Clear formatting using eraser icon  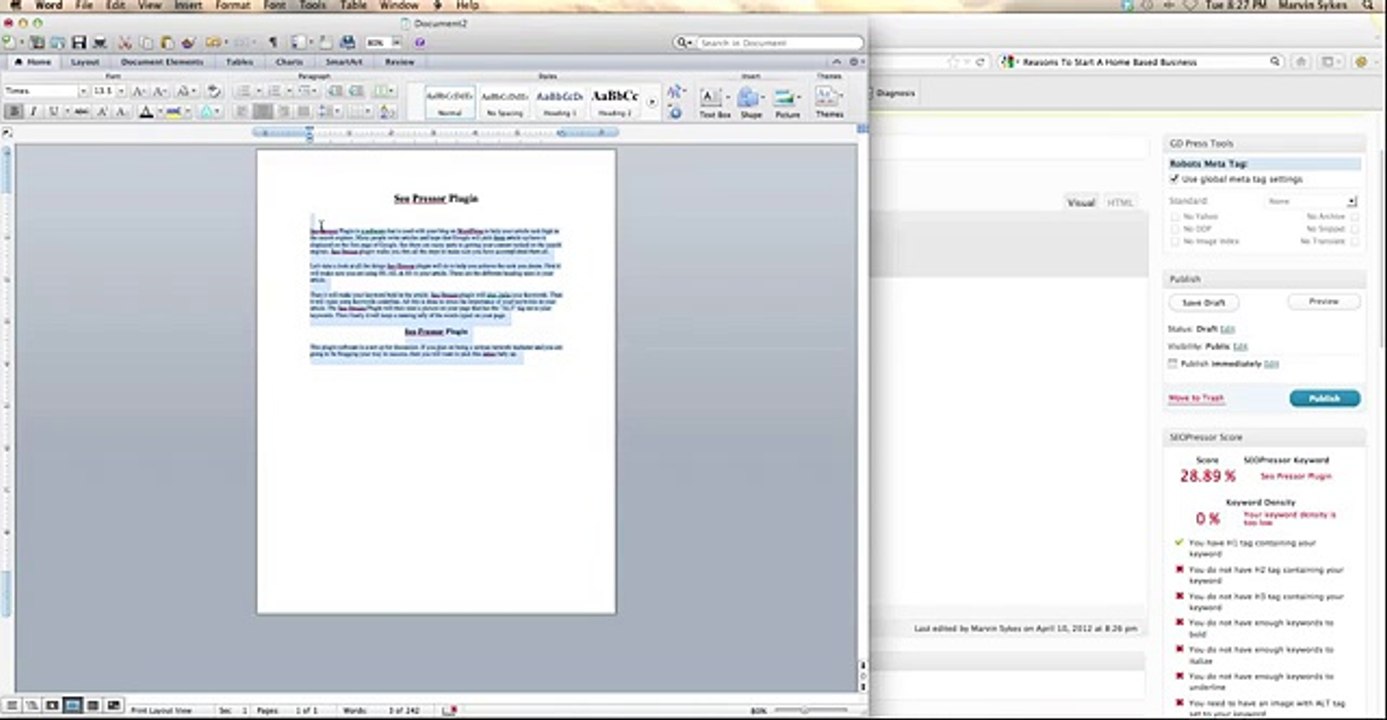click(x=213, y=91)
